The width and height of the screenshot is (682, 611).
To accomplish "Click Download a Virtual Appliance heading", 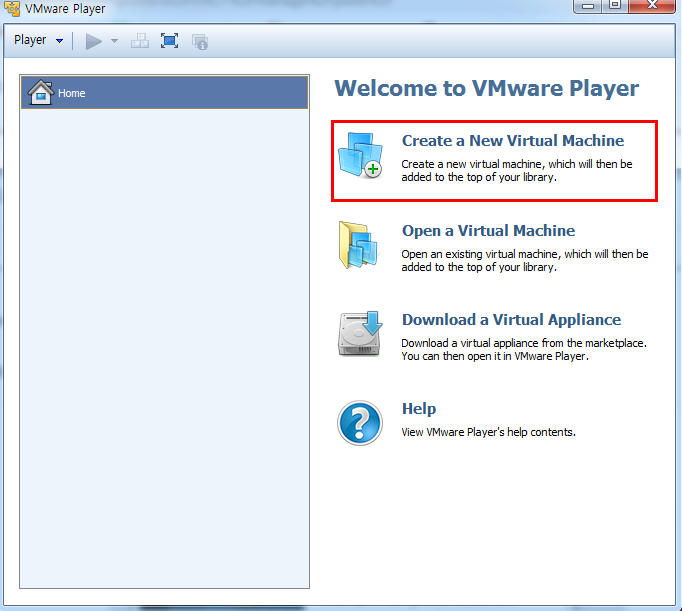I will click(512, 320).
